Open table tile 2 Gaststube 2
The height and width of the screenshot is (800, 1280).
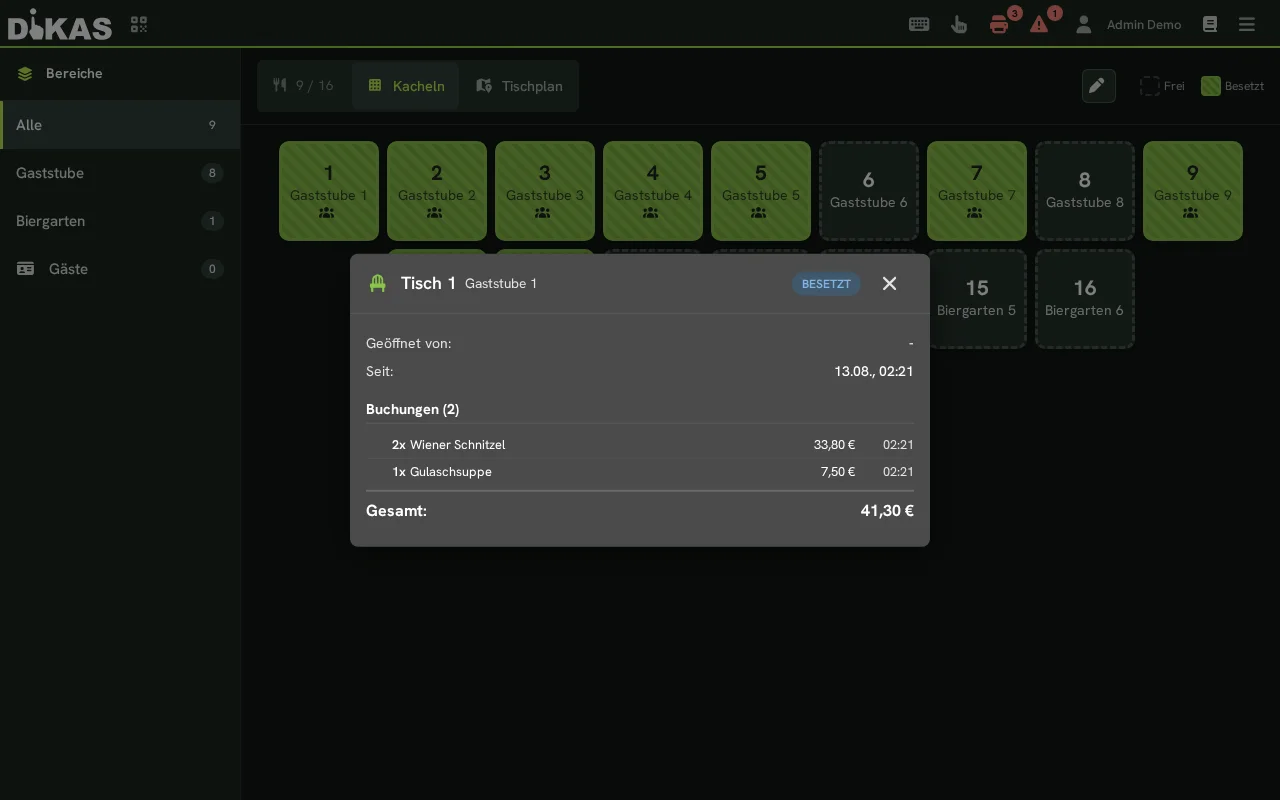tap(437, 191)
